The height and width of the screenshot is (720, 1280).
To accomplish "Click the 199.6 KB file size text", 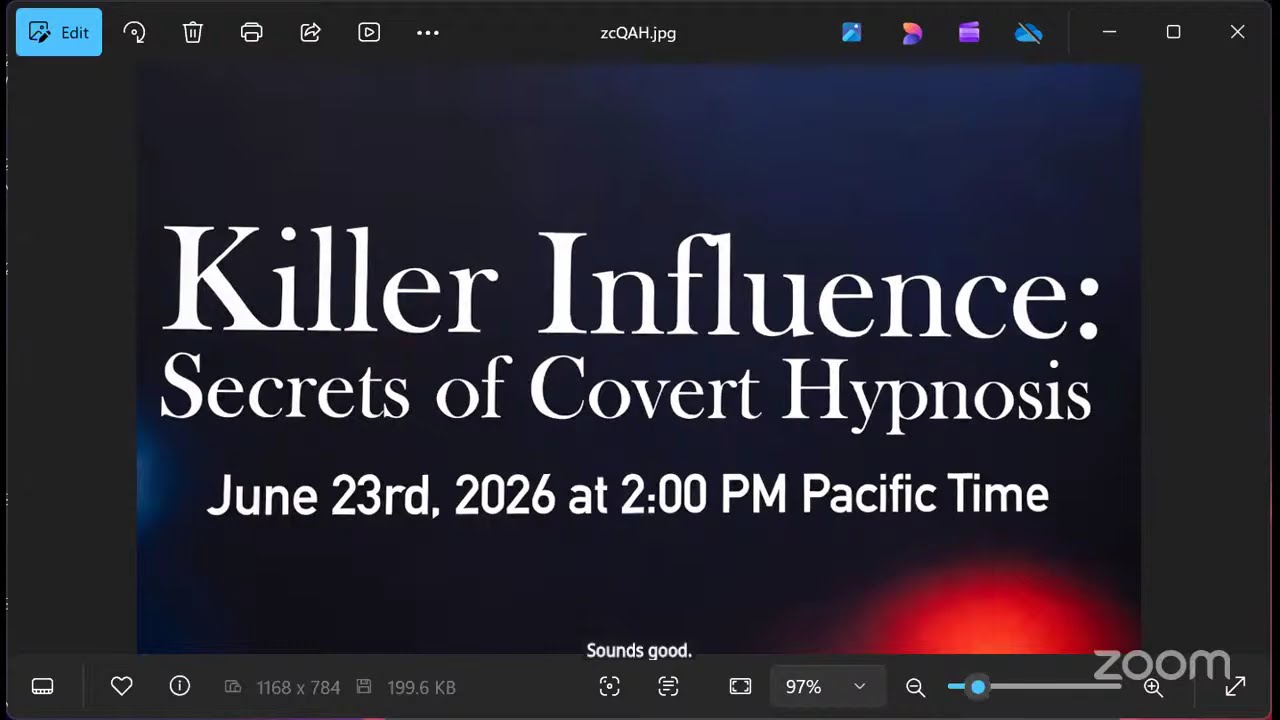I will pyautogui.click(x=421, y=687).
